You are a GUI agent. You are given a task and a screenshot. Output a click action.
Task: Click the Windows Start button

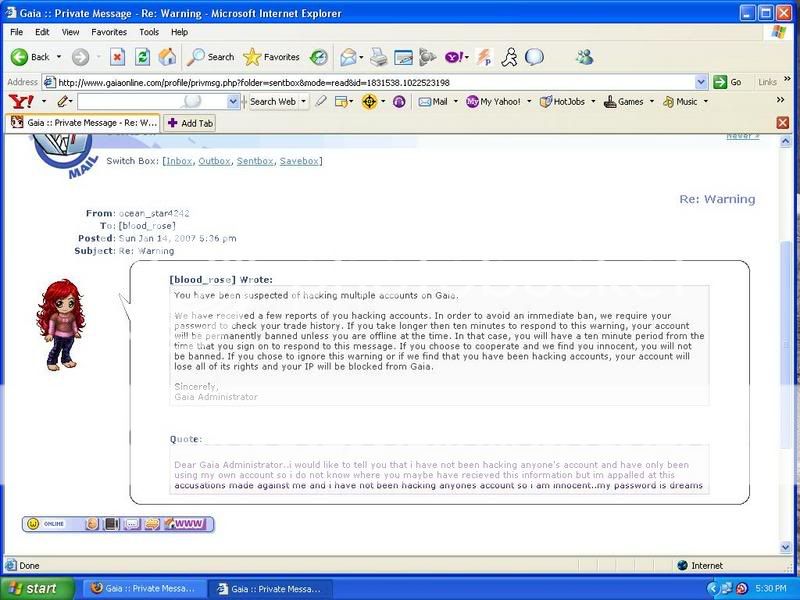pyautogui.click(x=37, y=588)
